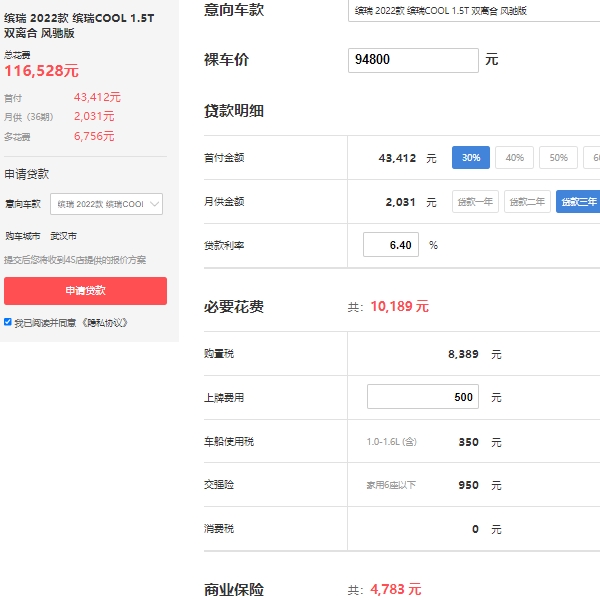Pick the 50% down payment option
The height and width of the screenshot is (600, 600).
coord(558,158)
